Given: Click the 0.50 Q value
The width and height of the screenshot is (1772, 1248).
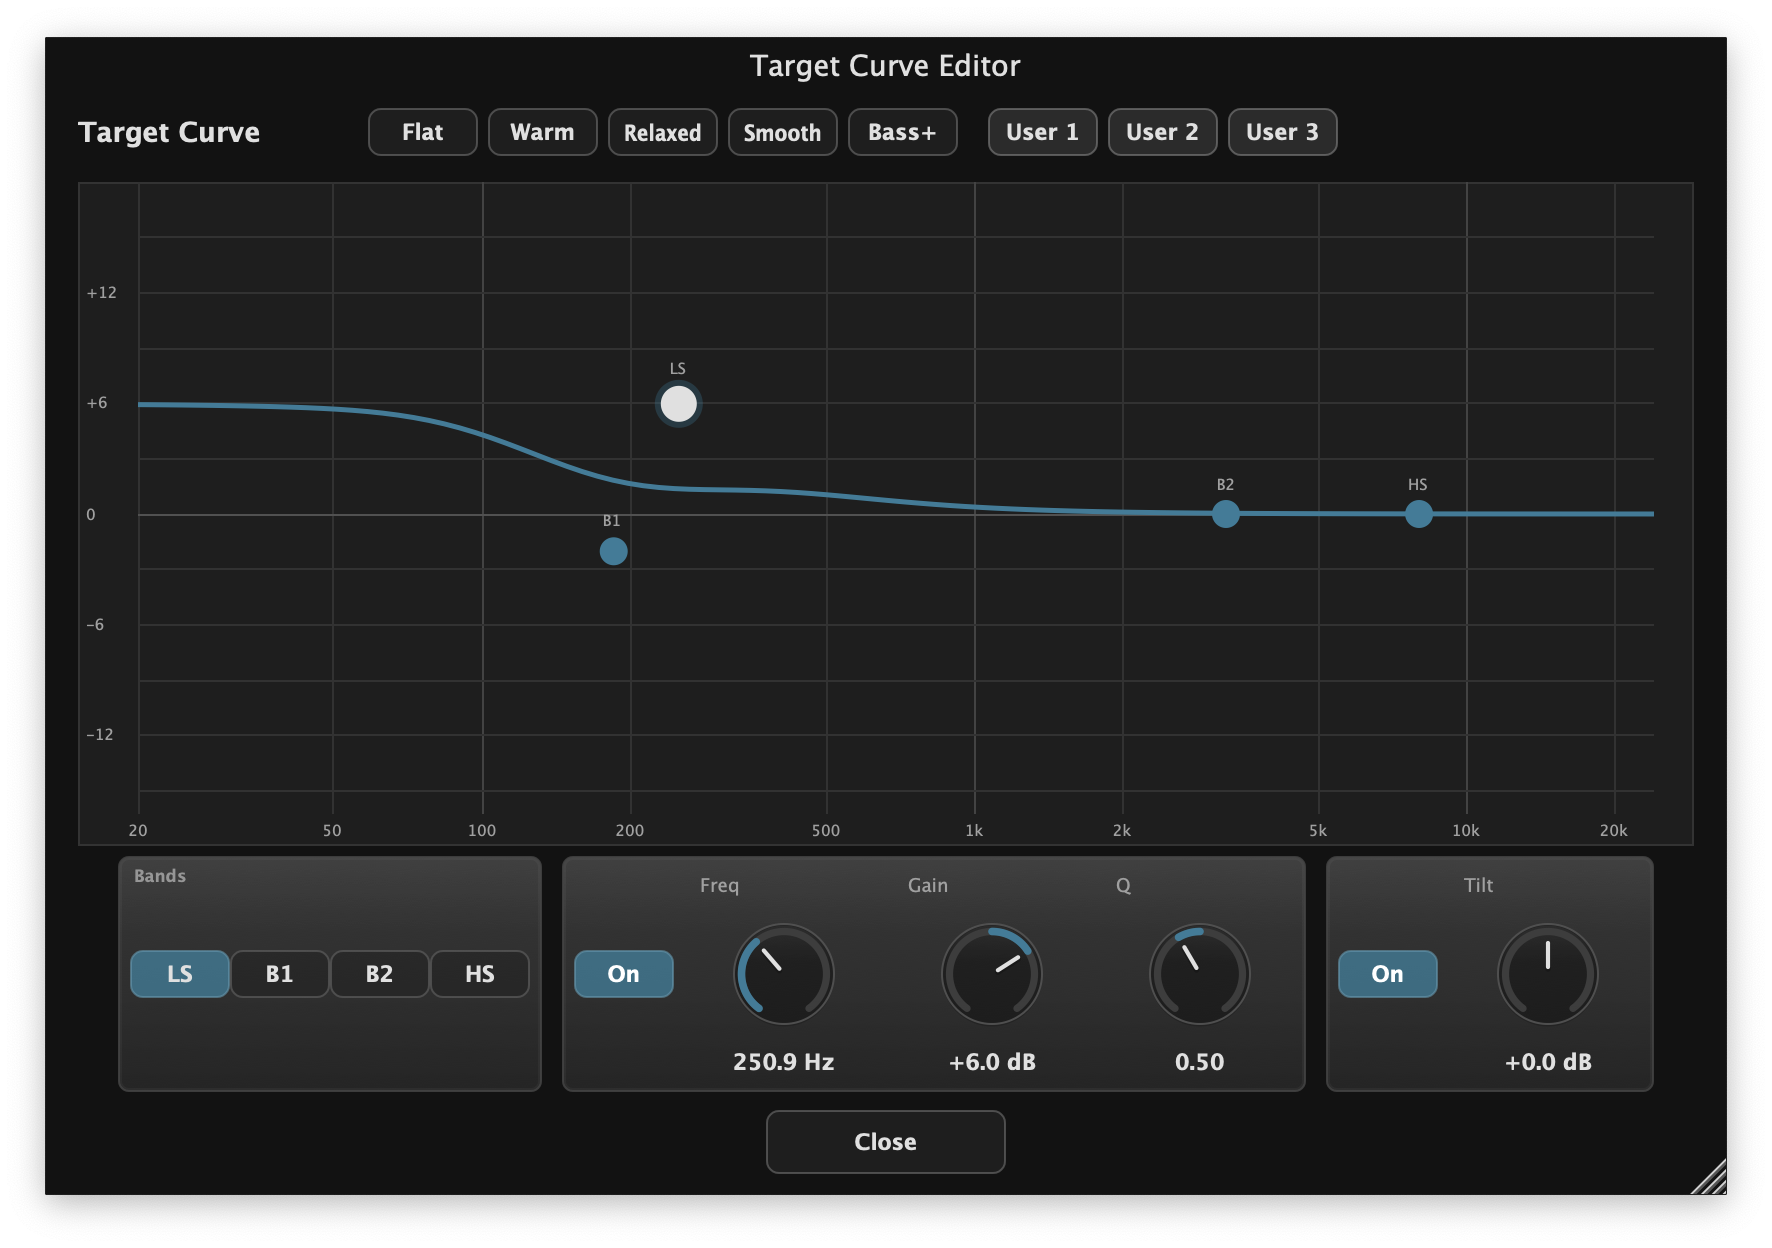Looking at the screenshot, I should [x=1200, y=1062].
